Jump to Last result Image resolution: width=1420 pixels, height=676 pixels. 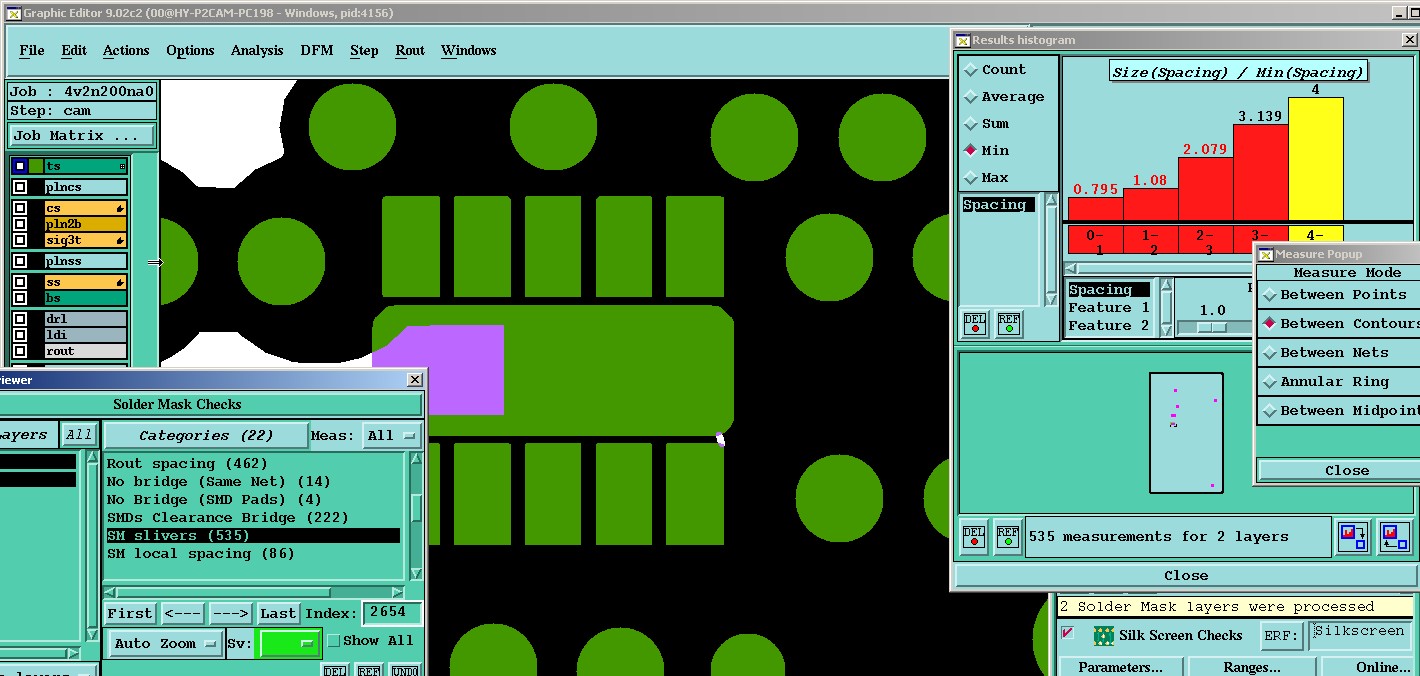[x=278, y=614]
